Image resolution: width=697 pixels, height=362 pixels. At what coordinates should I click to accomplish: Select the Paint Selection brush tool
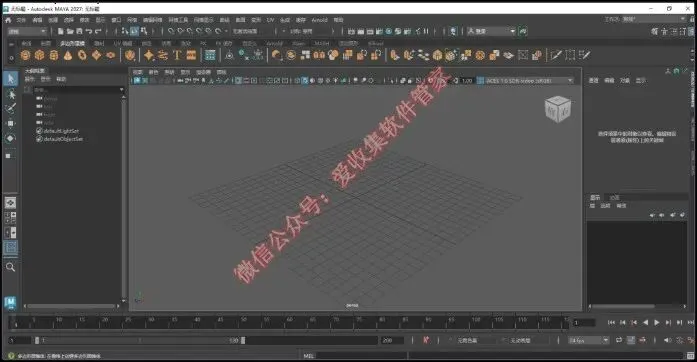pos(11,108)
